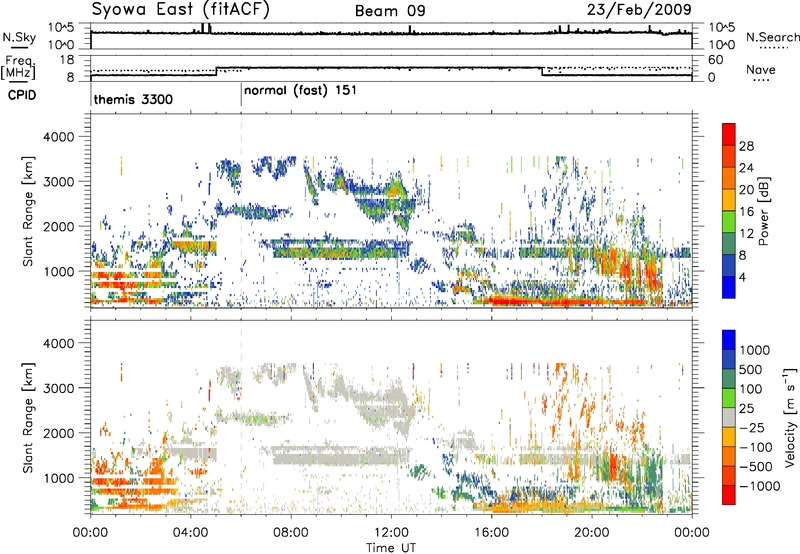This screenshot has width=800, height=554.
Task: Select the 'Beam 09' label
Action: [390, 11]
